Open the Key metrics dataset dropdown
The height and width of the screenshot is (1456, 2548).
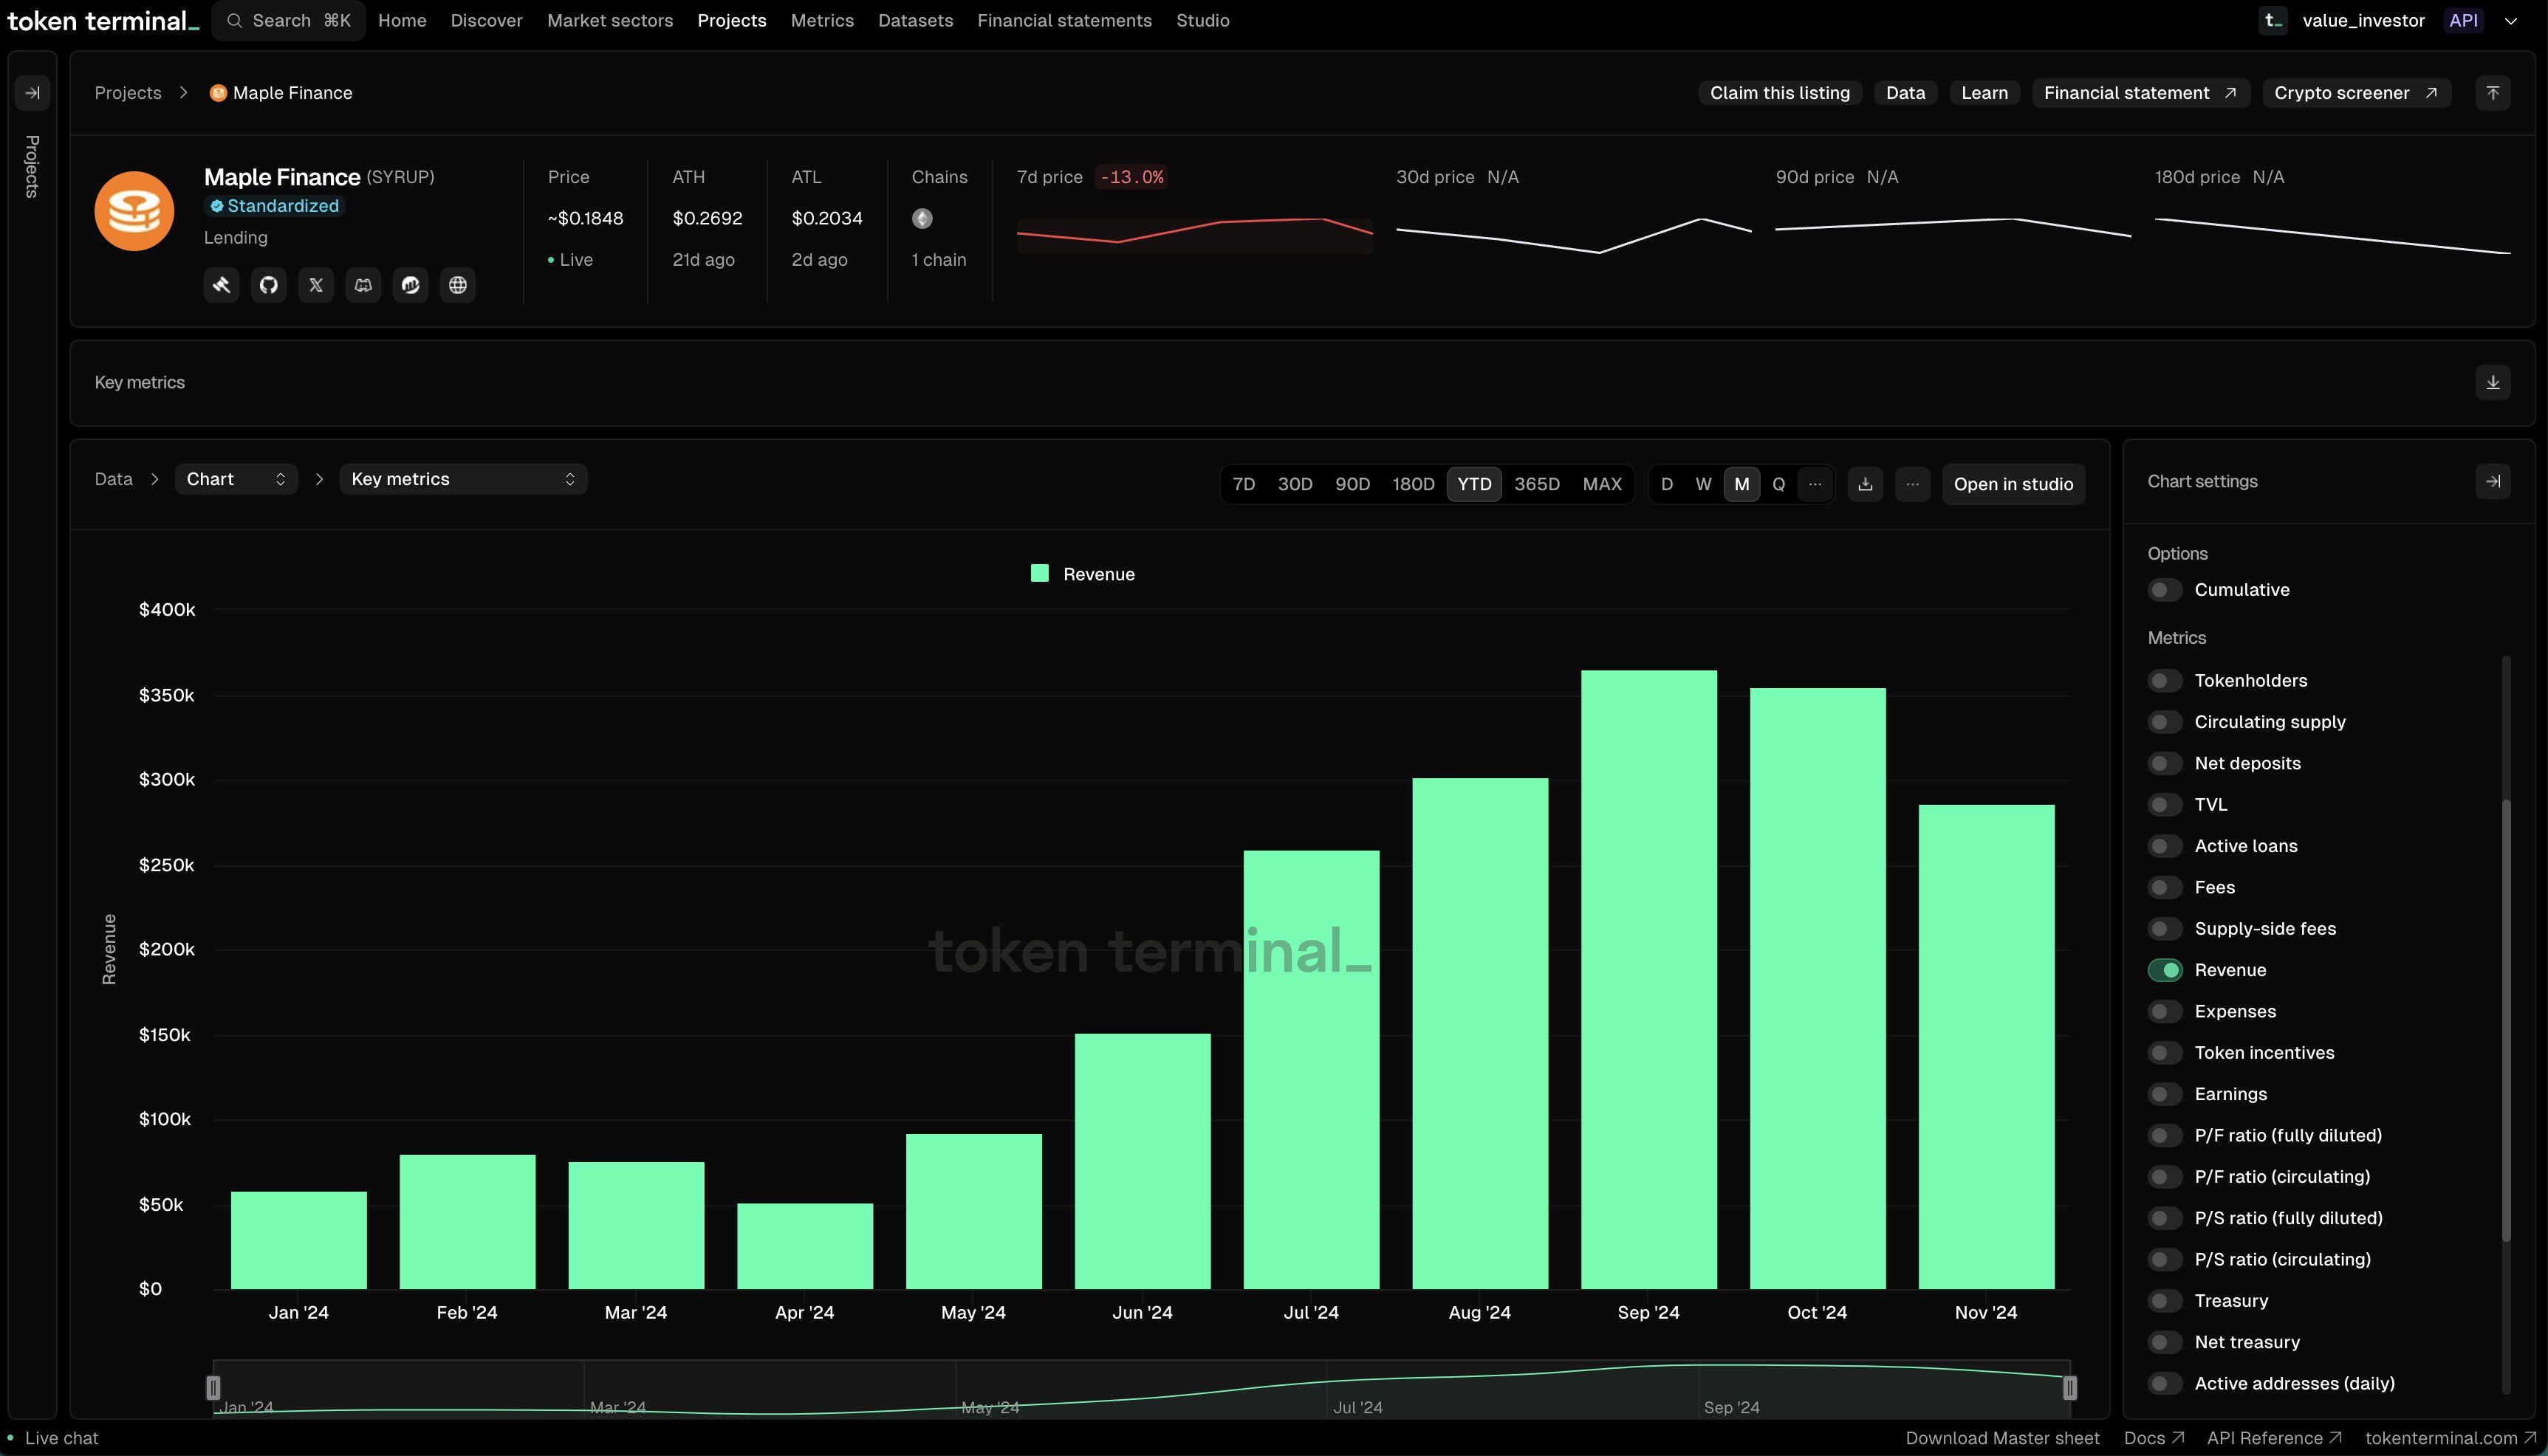pos(463,479)
